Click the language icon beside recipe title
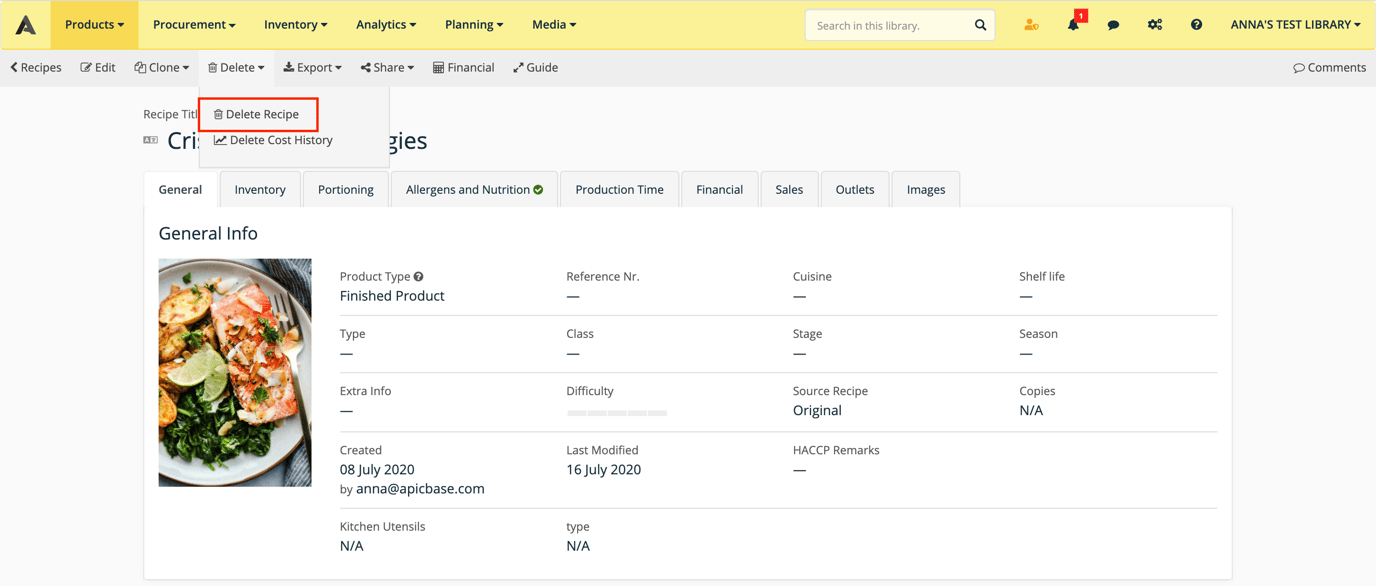This screenshot has height=586, width=1376. pyautogui.click(x=151, y=141)
